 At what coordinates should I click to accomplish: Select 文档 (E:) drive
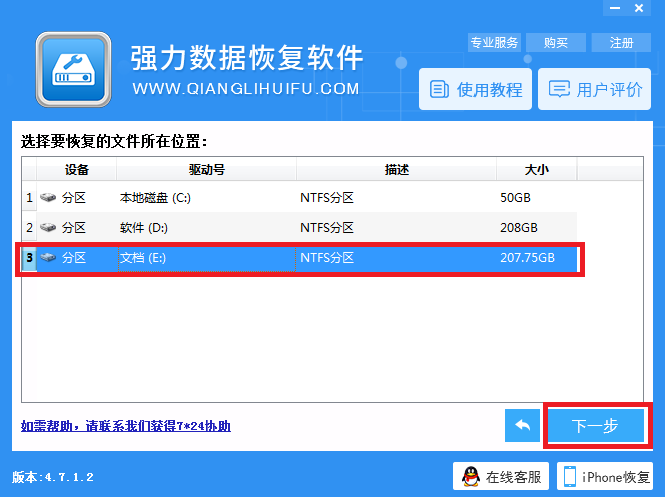142,257
